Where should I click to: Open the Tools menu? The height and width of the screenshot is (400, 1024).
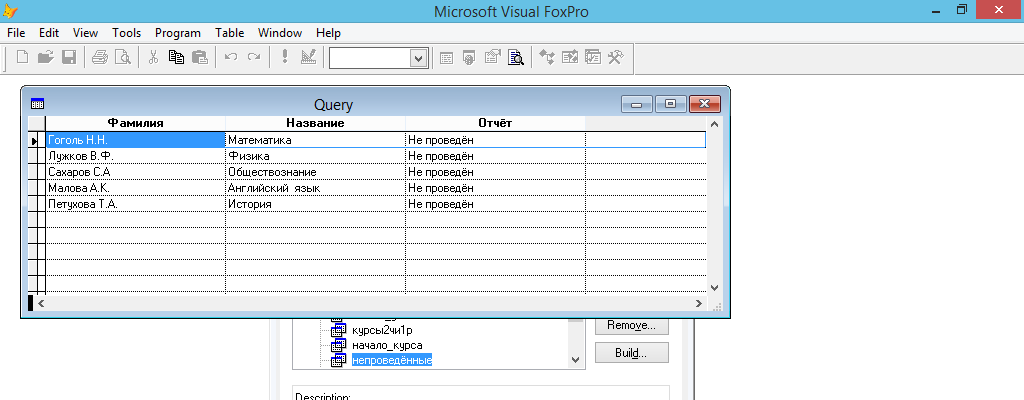pos(127,33)
